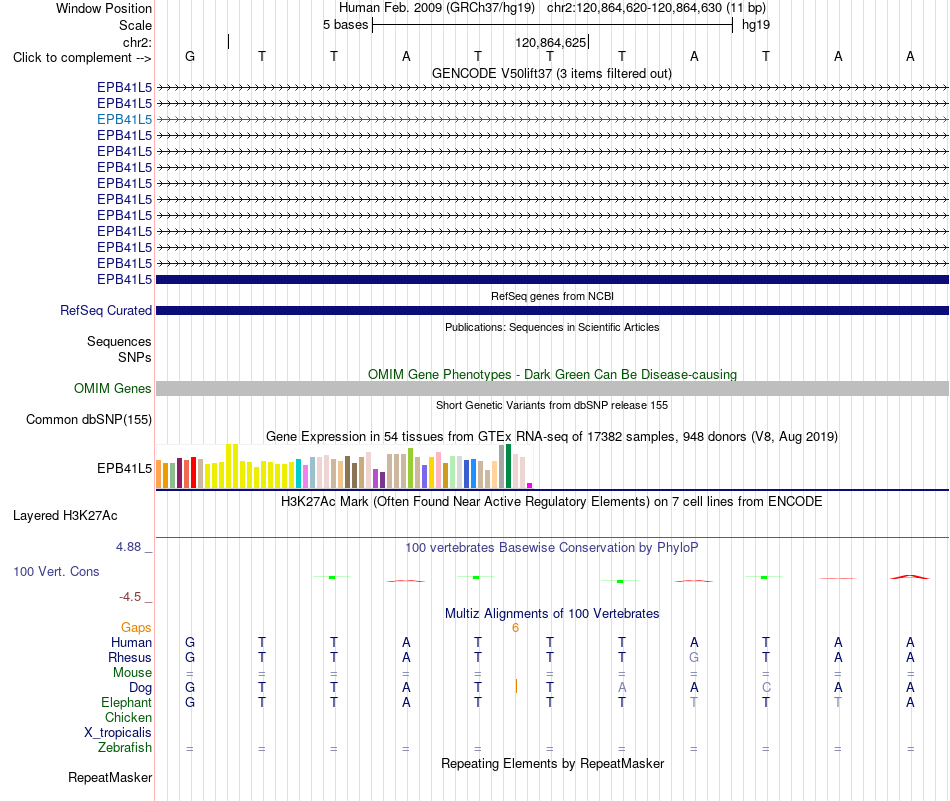Select the Scale track label
950x801 pixels.
click(x=135, y=25)
